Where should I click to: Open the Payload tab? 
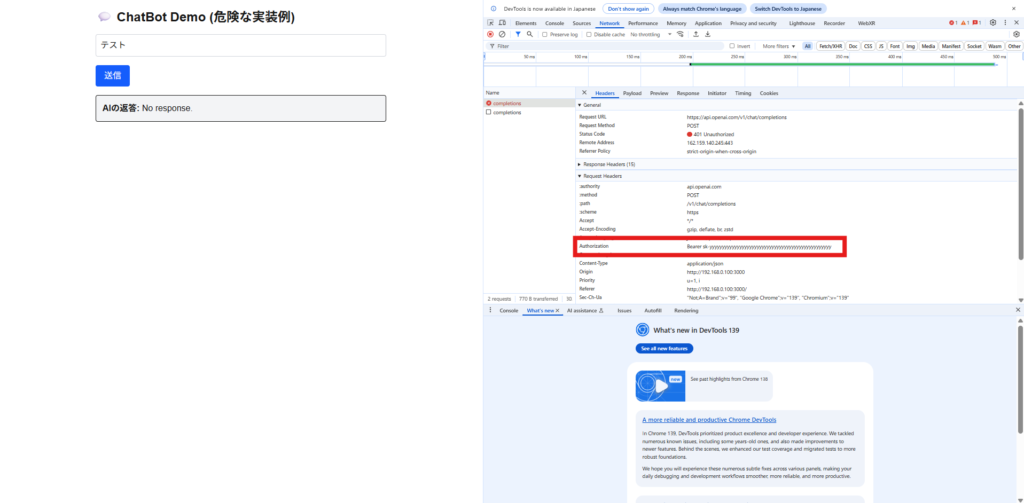(632, 93)
